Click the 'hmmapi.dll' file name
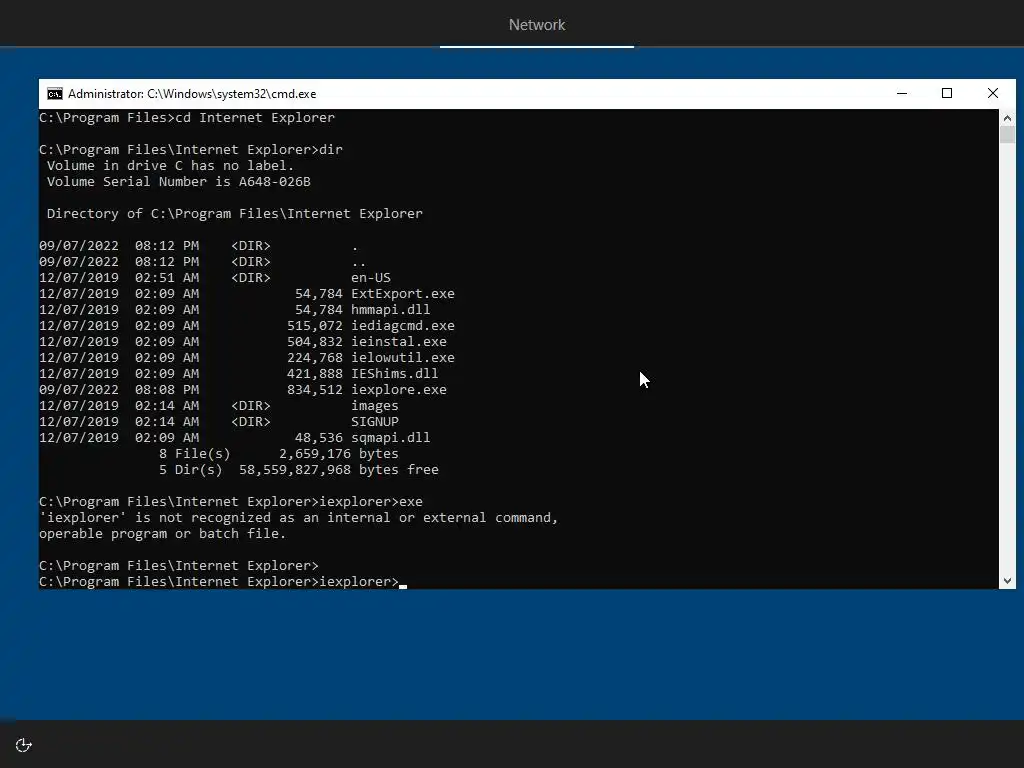1024x768 pixels. click(391, 310)
